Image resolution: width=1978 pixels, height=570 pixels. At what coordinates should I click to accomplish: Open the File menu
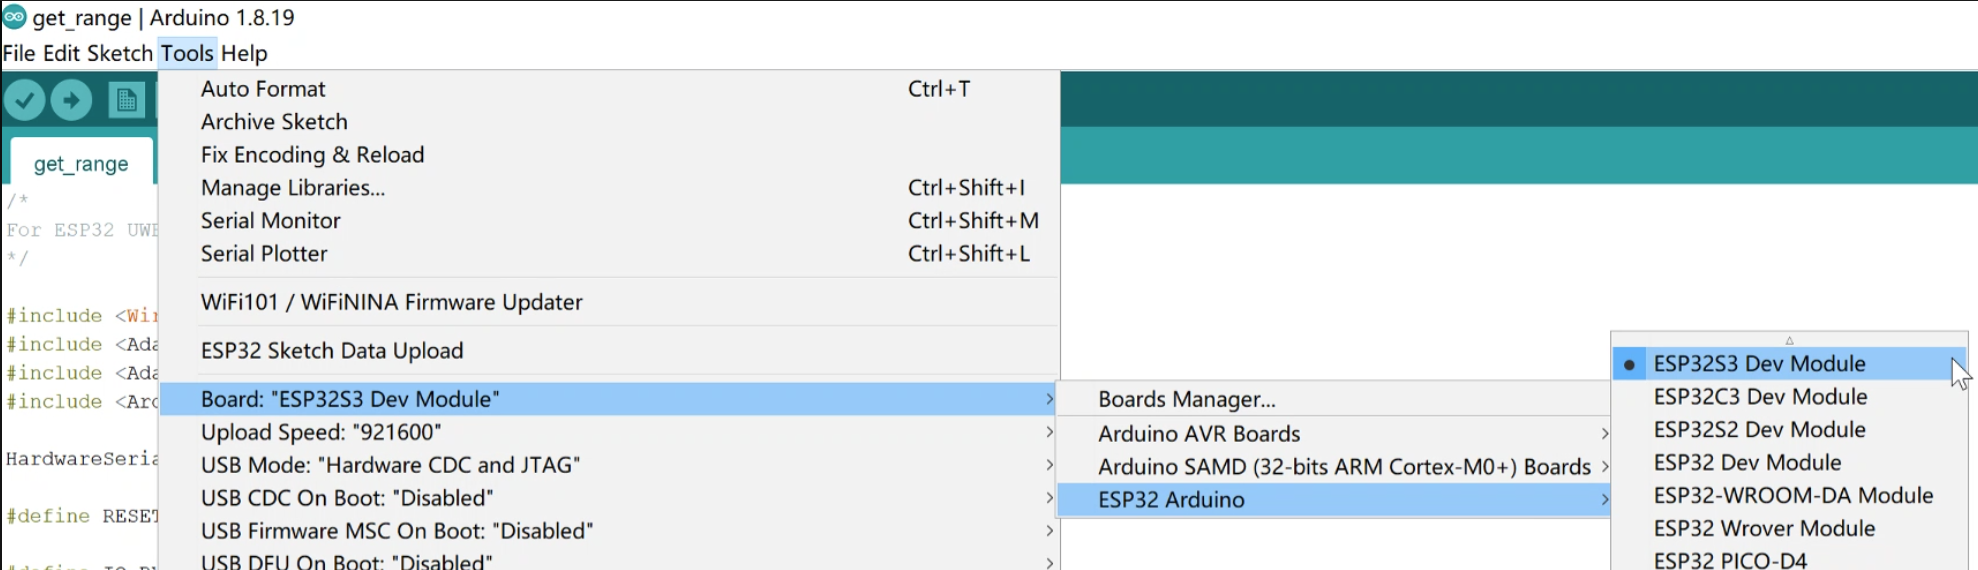(x=19, y=53)
